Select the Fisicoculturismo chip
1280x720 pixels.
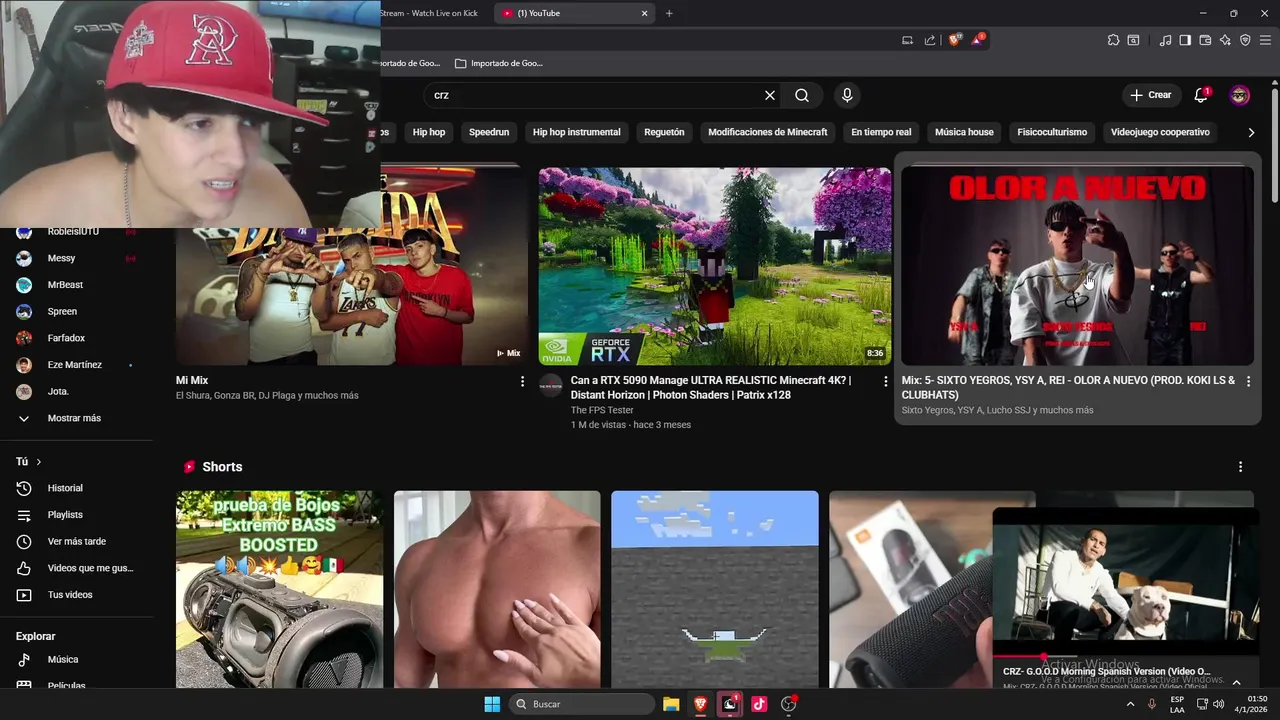tap(1052, 132)
